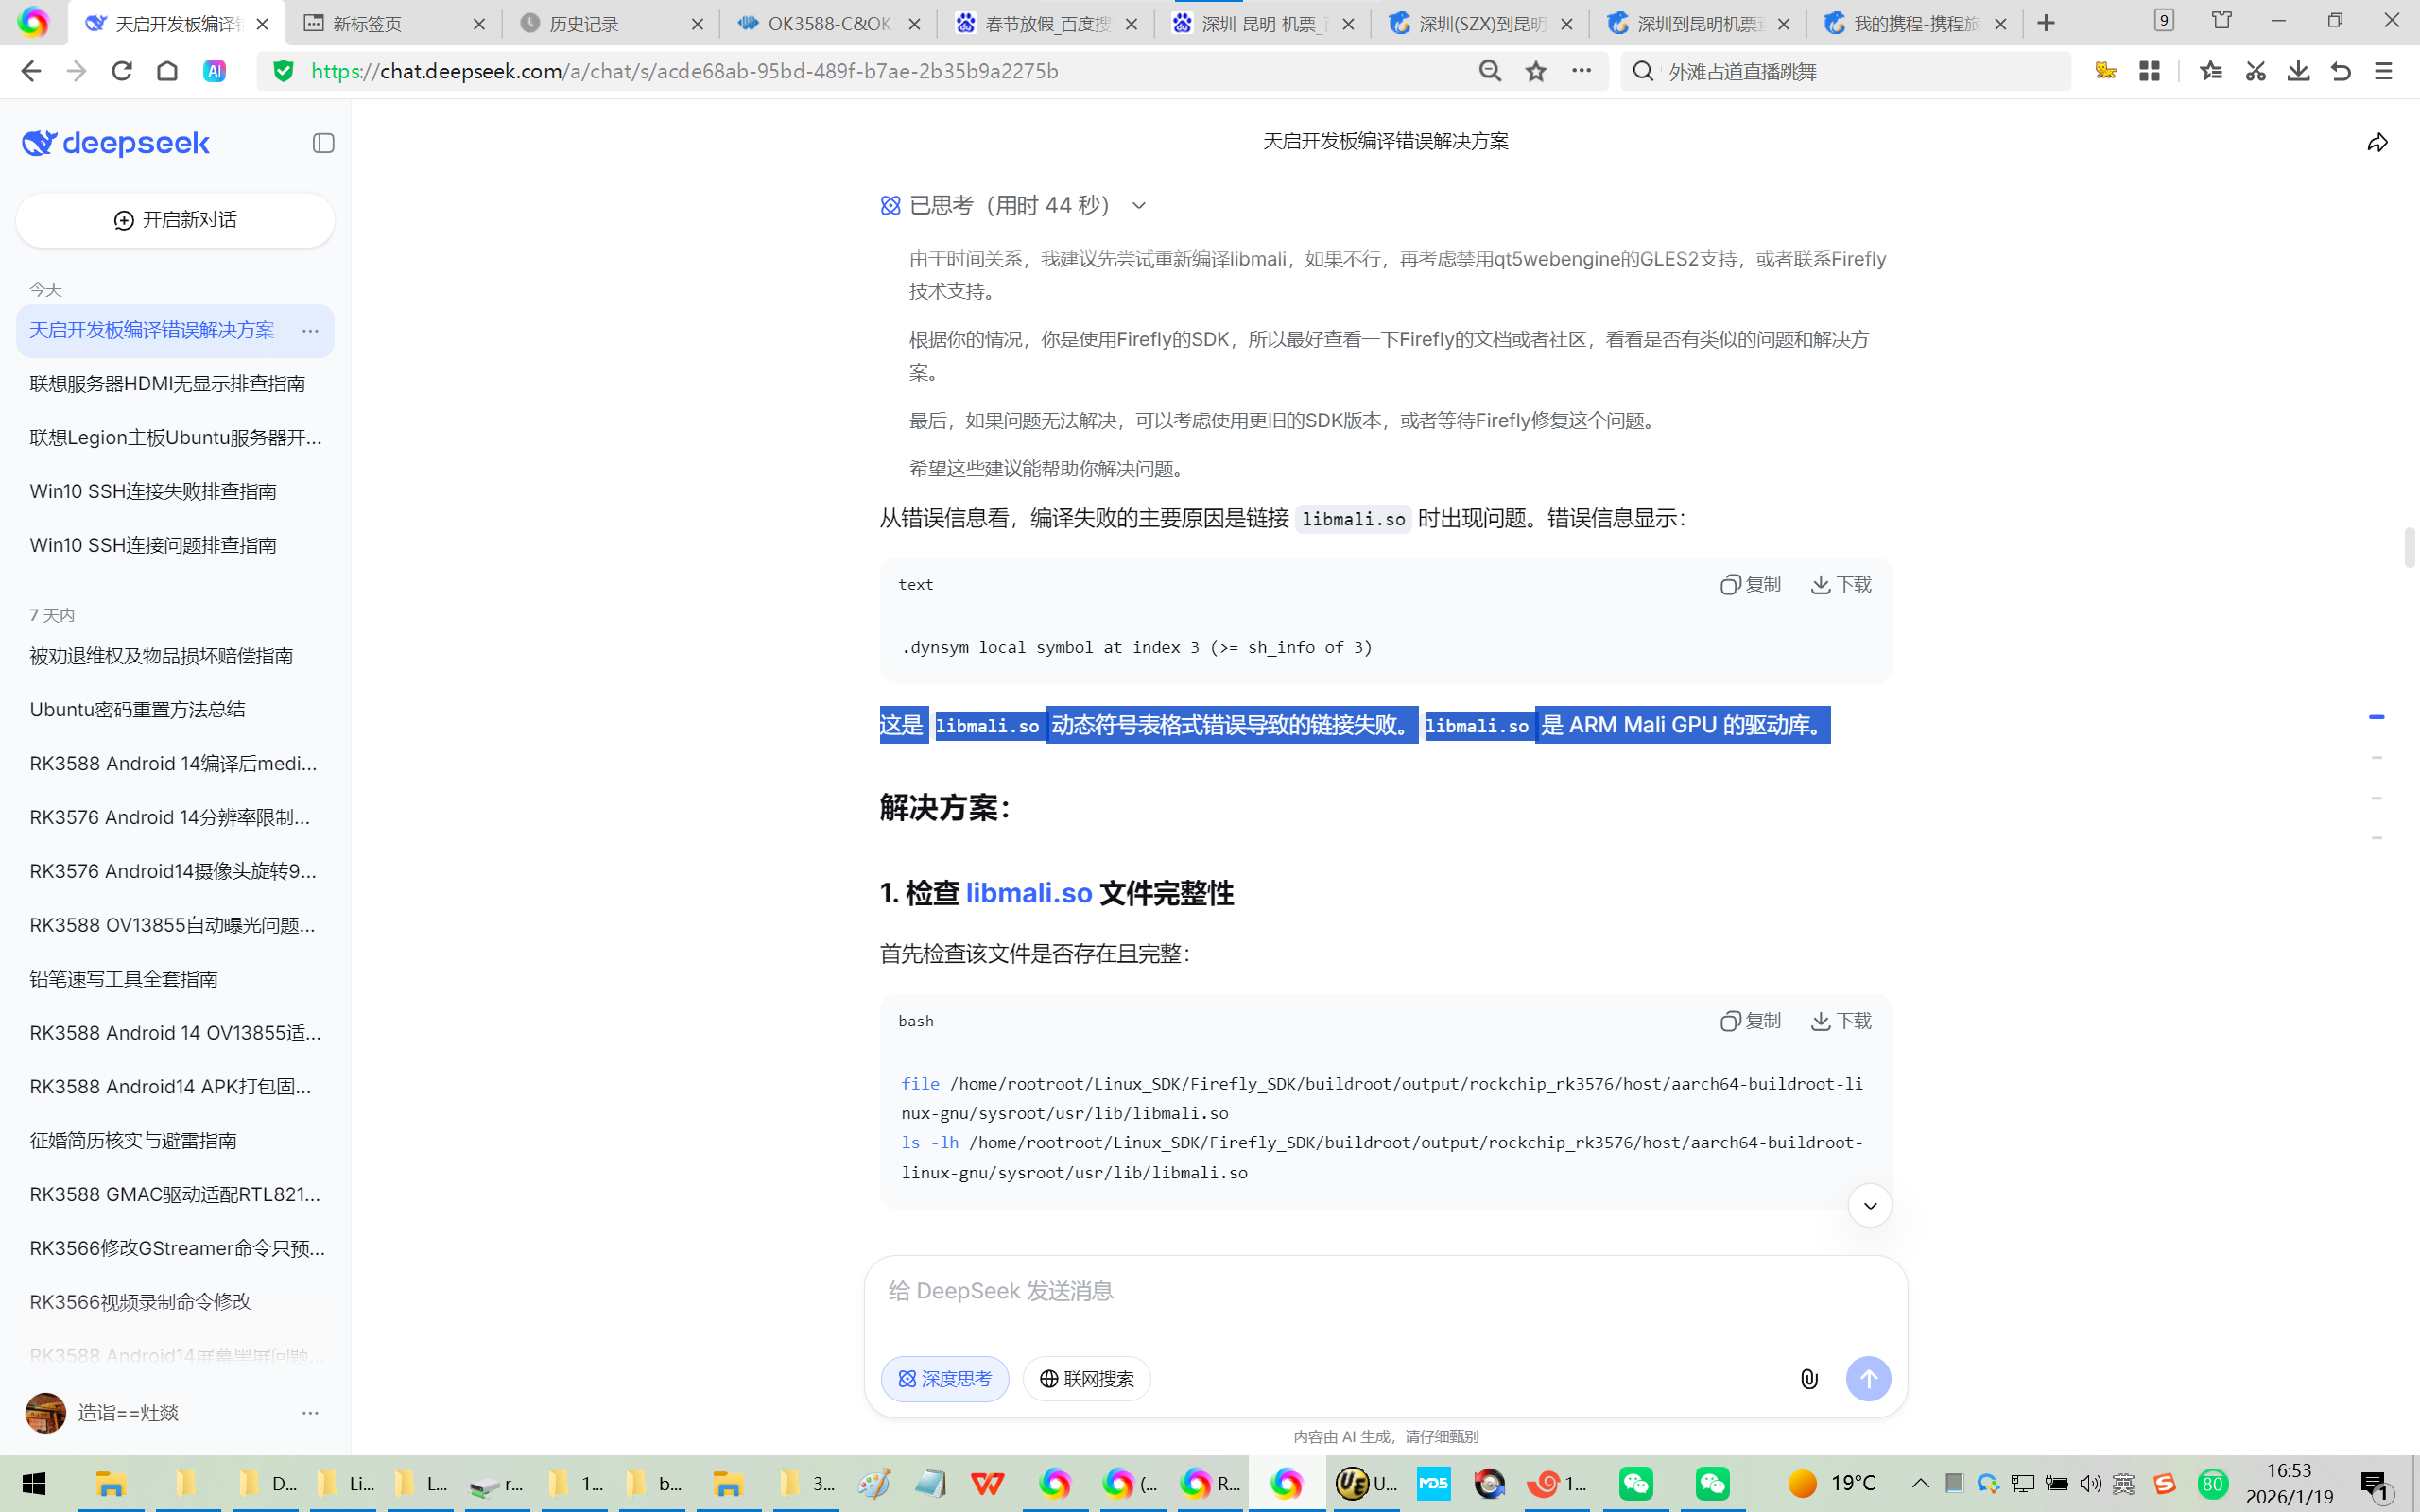Click the page vertical scrollbar thumb
2420x1512 pixels.
pyautogui.click(x=2409, y=547)
